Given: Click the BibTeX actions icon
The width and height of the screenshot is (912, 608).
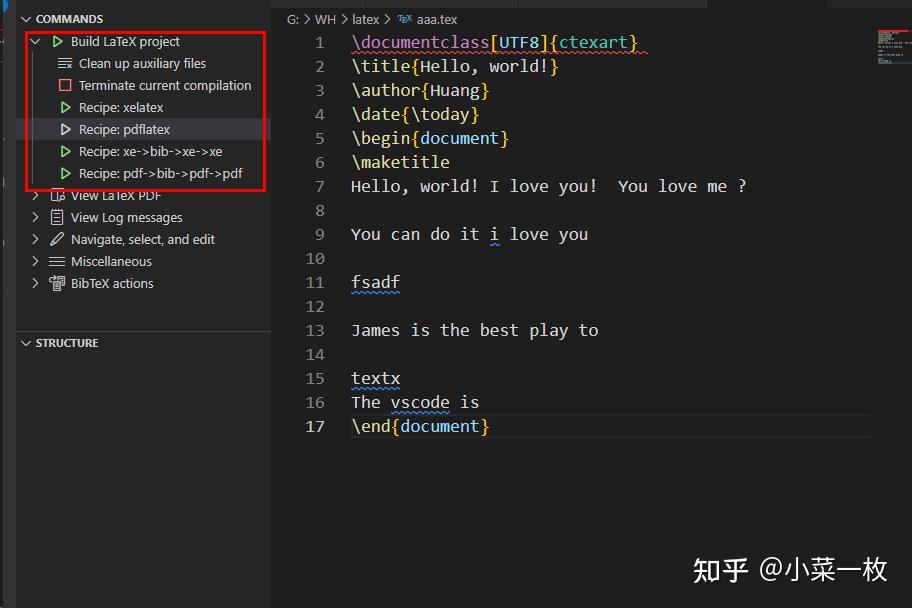Looking at the screenshot, I should point(55,283).
